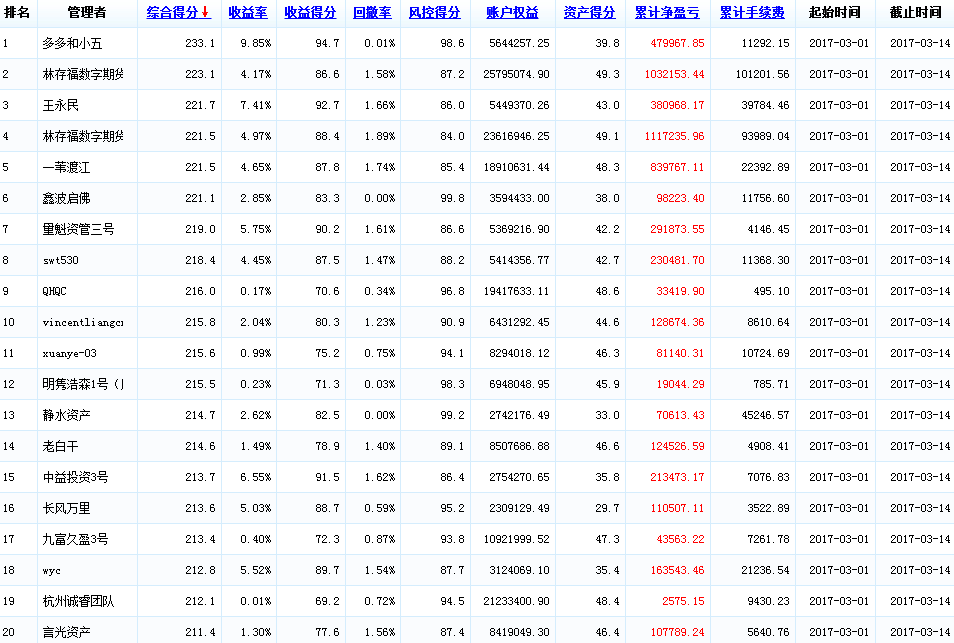The image size is (954, 643).
Task: Select manager 明隽浩森1号
Action: point(83,384)
